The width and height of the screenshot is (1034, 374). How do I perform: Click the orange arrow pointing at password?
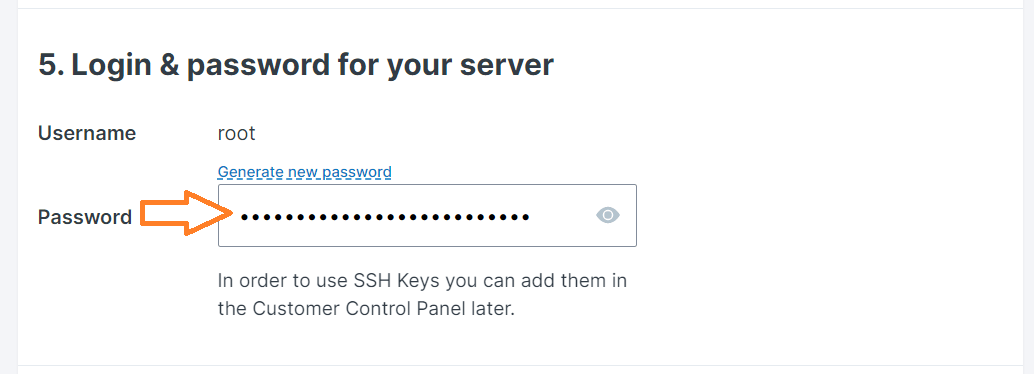pos(187,212)
